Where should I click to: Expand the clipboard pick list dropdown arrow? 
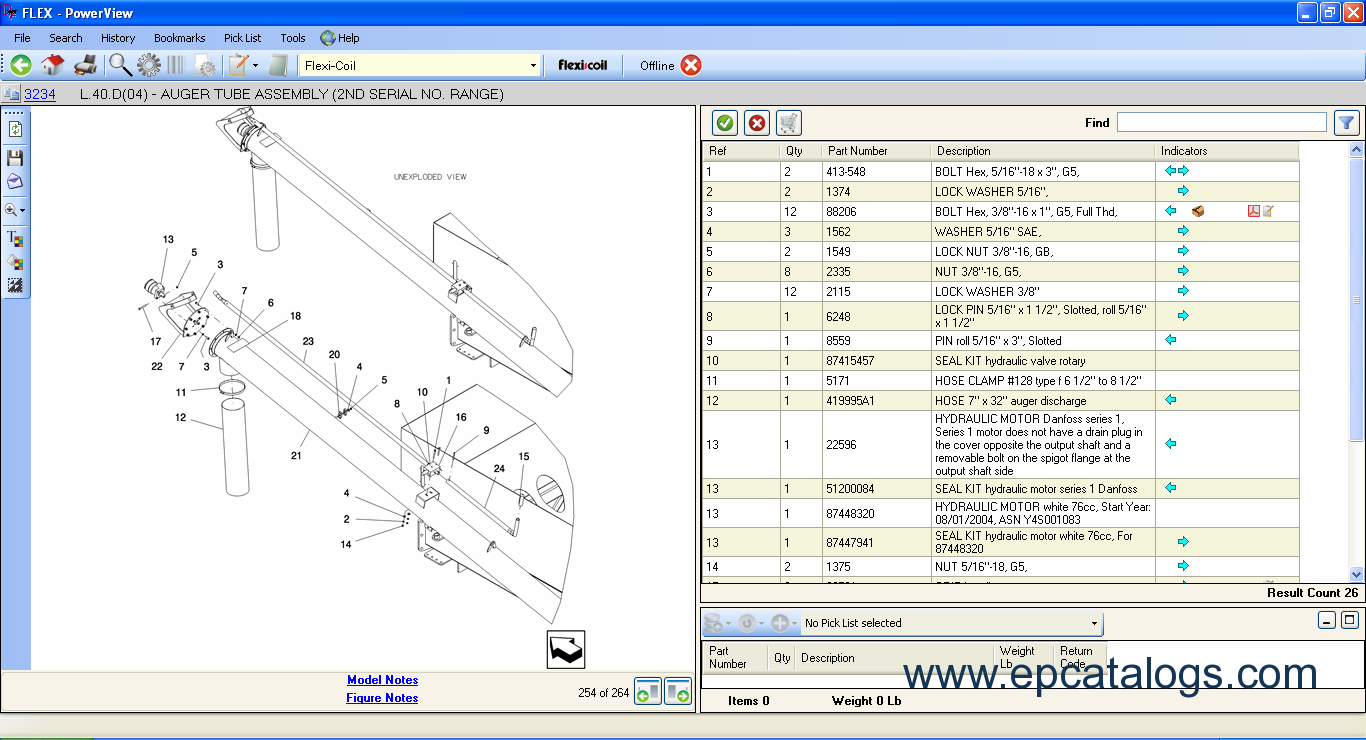coord(255,65)
